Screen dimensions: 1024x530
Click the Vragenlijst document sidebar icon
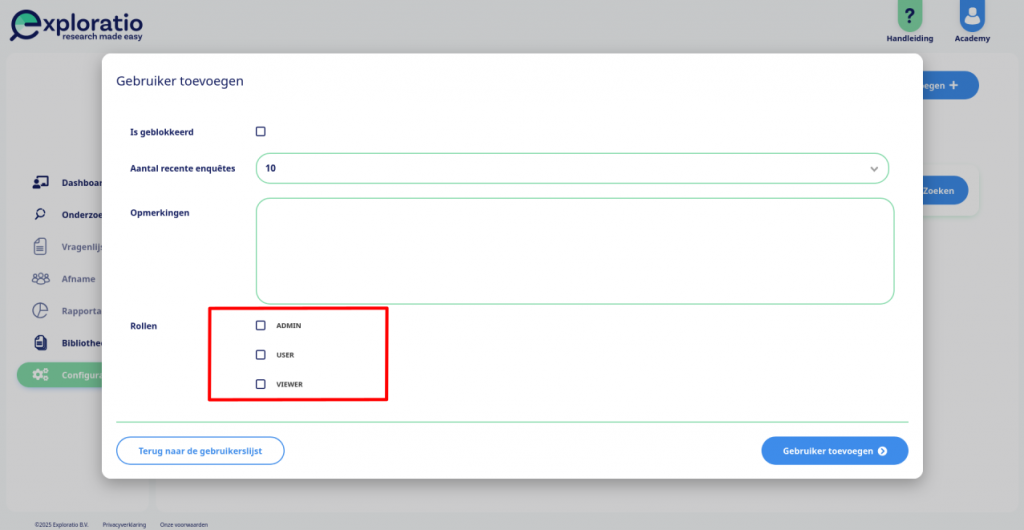point(40,247)
